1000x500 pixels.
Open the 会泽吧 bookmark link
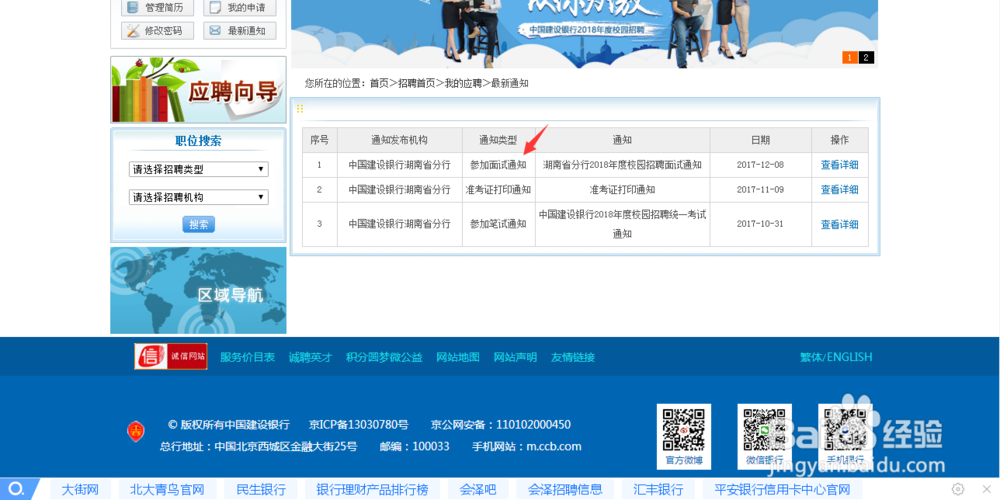pyautogui.click(x=478, y=490)
